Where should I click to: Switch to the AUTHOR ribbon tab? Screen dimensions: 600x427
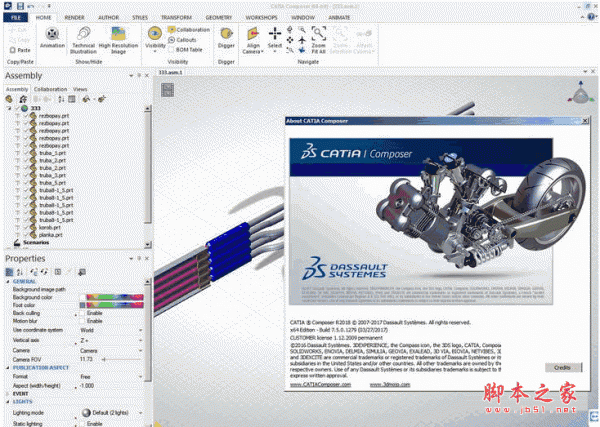(x=108, y=18)
